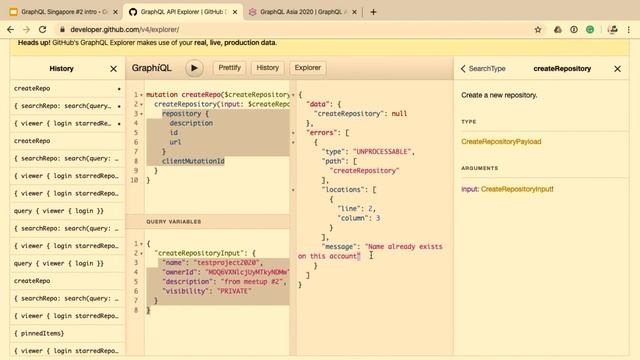The width and height of the screenshot is (640, 360).
Task: Select the third createRepo history entry
Action: [67, 281]
